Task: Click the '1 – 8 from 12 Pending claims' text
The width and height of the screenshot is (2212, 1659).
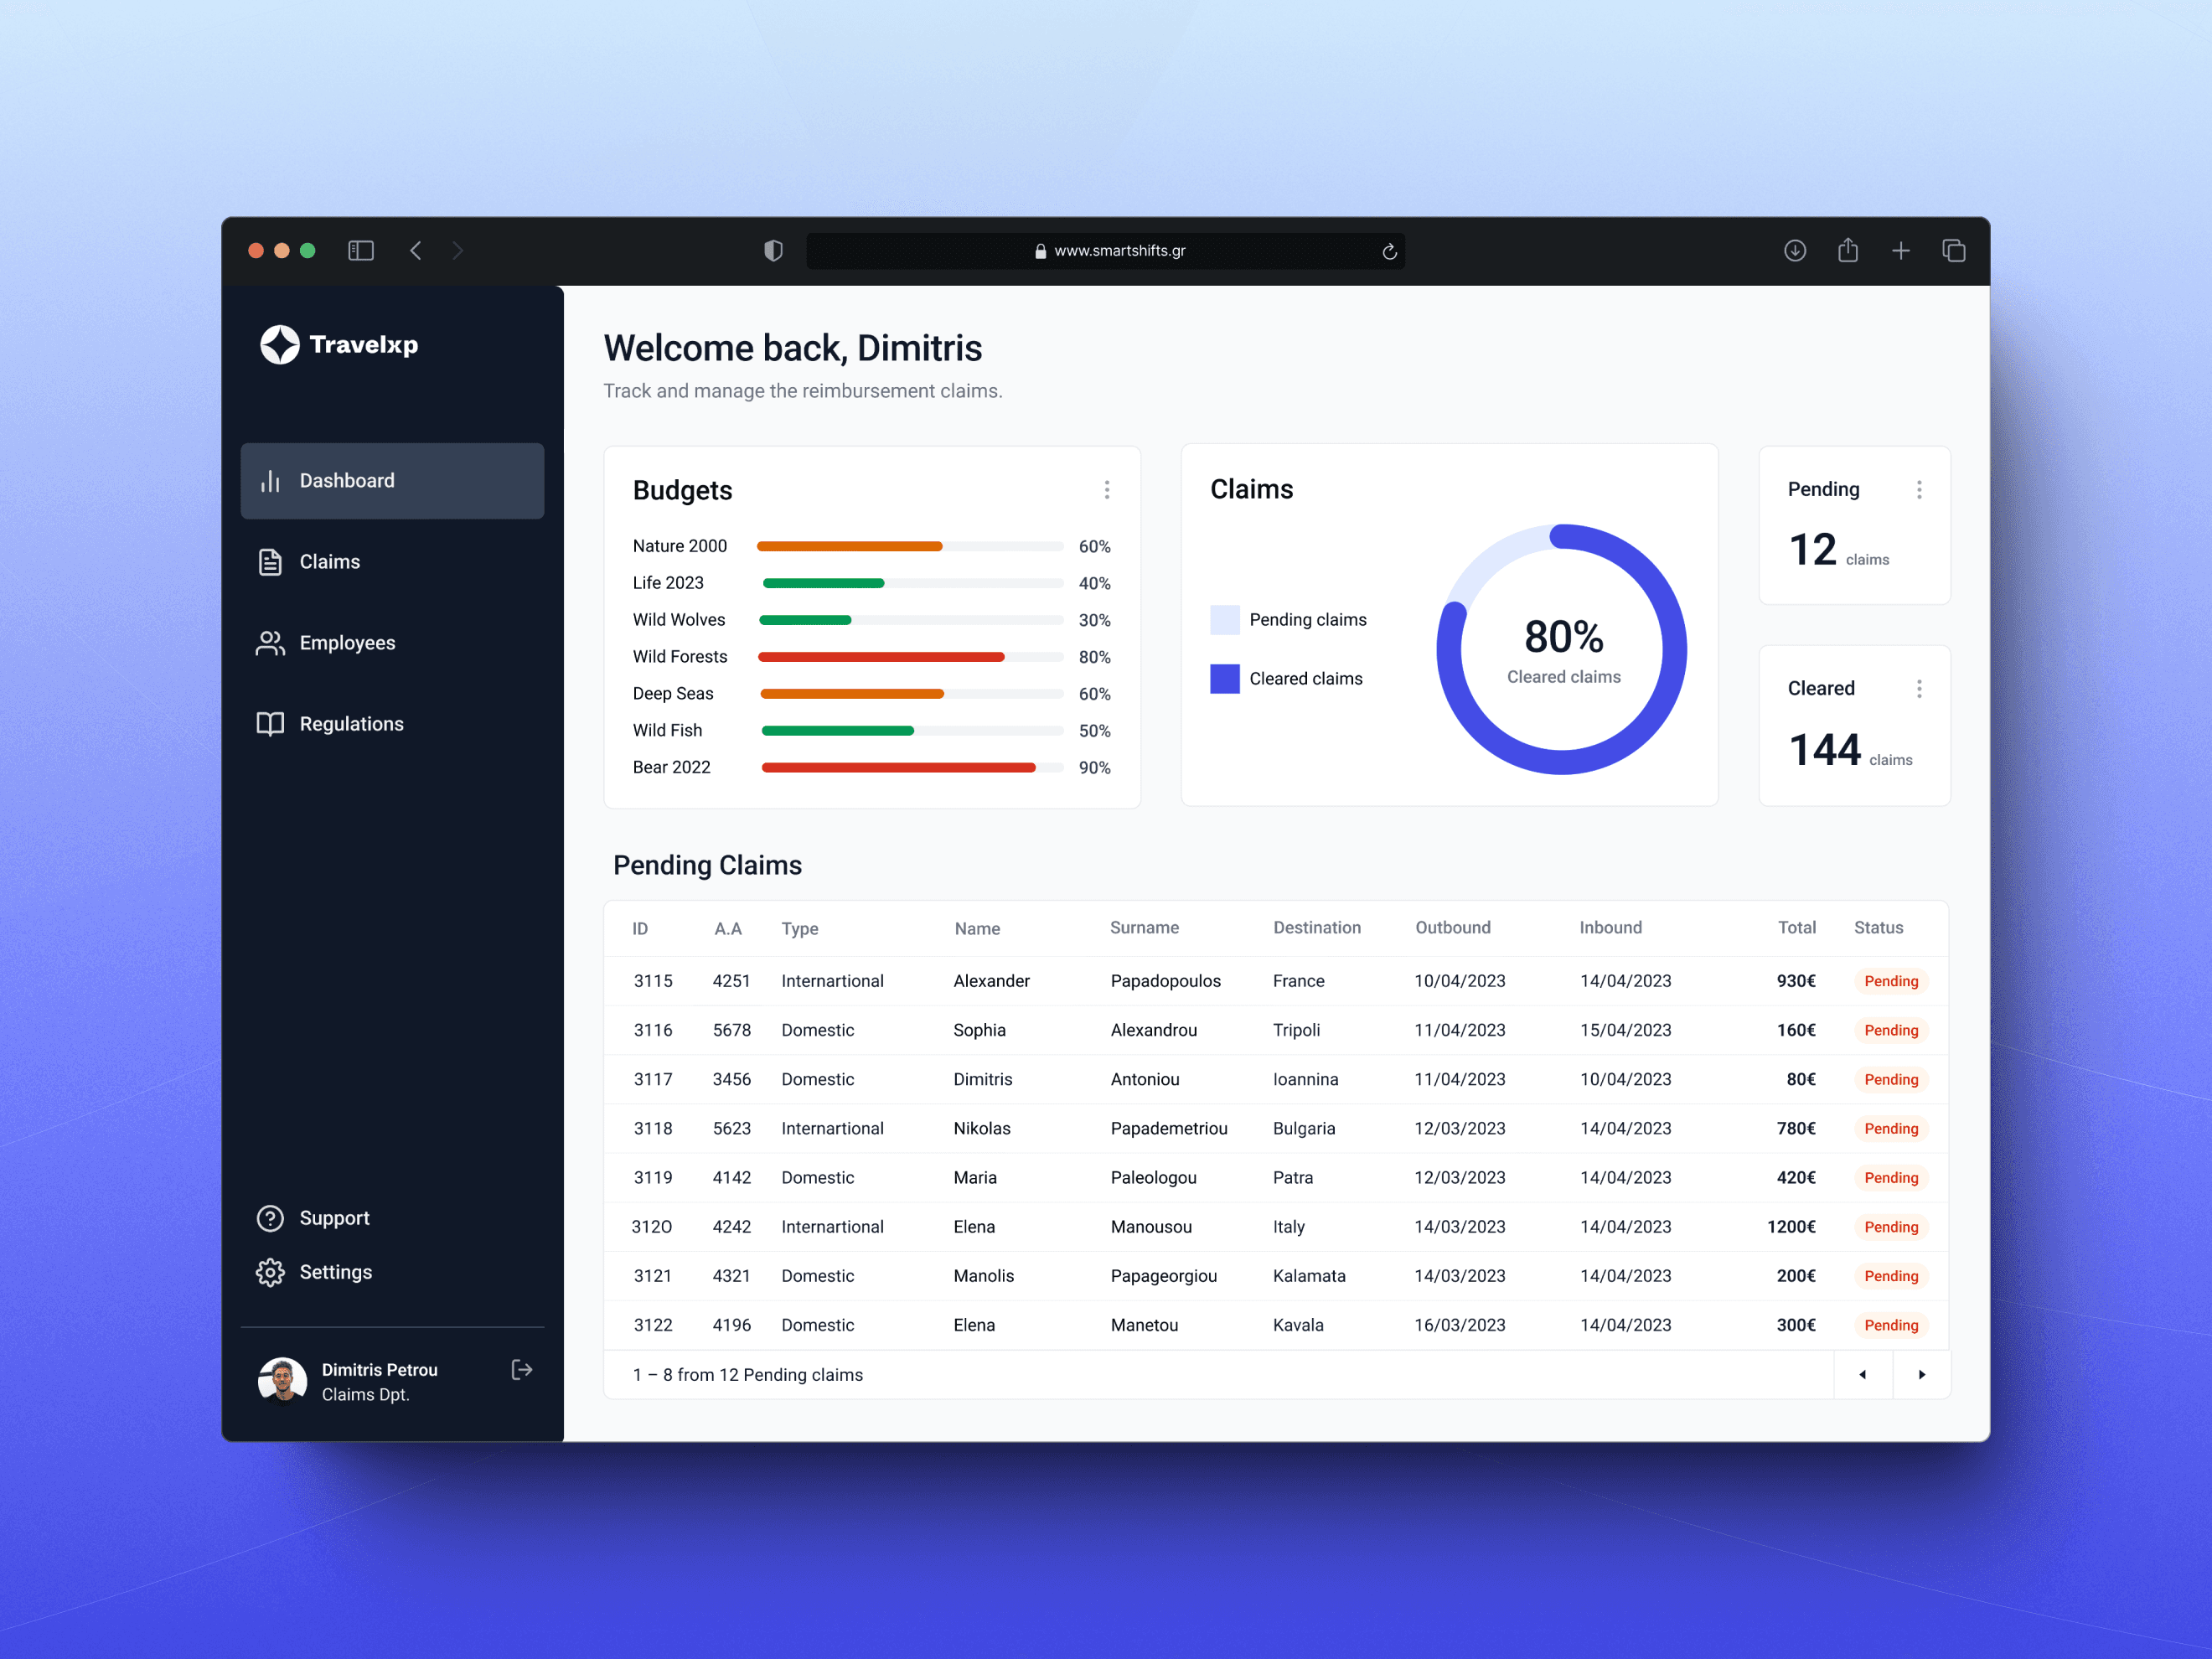Action: 747,1375
